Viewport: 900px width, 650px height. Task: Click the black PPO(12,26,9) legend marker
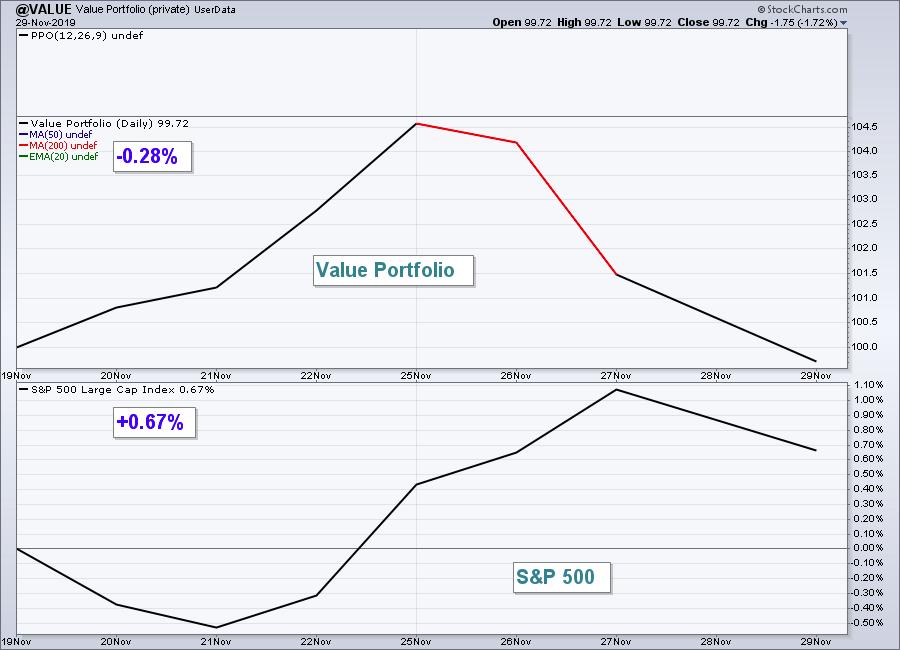(24, 36)
